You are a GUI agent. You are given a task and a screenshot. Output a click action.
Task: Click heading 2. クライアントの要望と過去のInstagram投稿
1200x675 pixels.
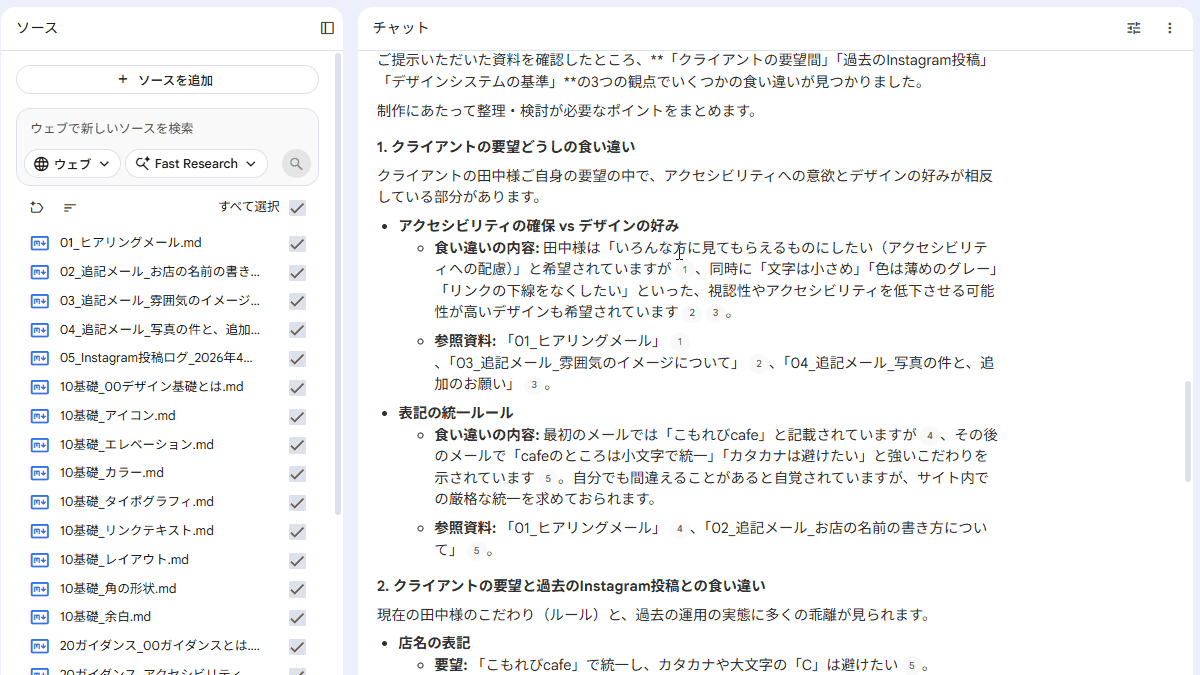point(571,585)
